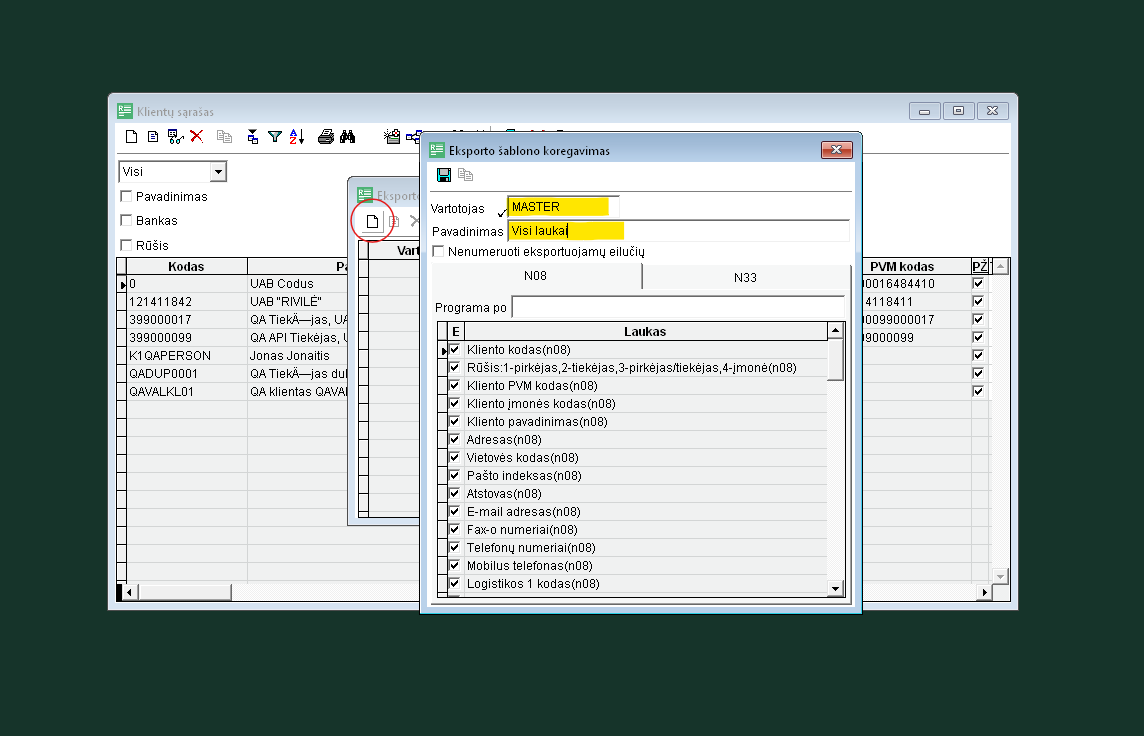The width and height of the screenshot is (1144, 736).
Task: Enable the Rūšis filter checkbox
Action: pyautogui.click(x=126, y=245)
